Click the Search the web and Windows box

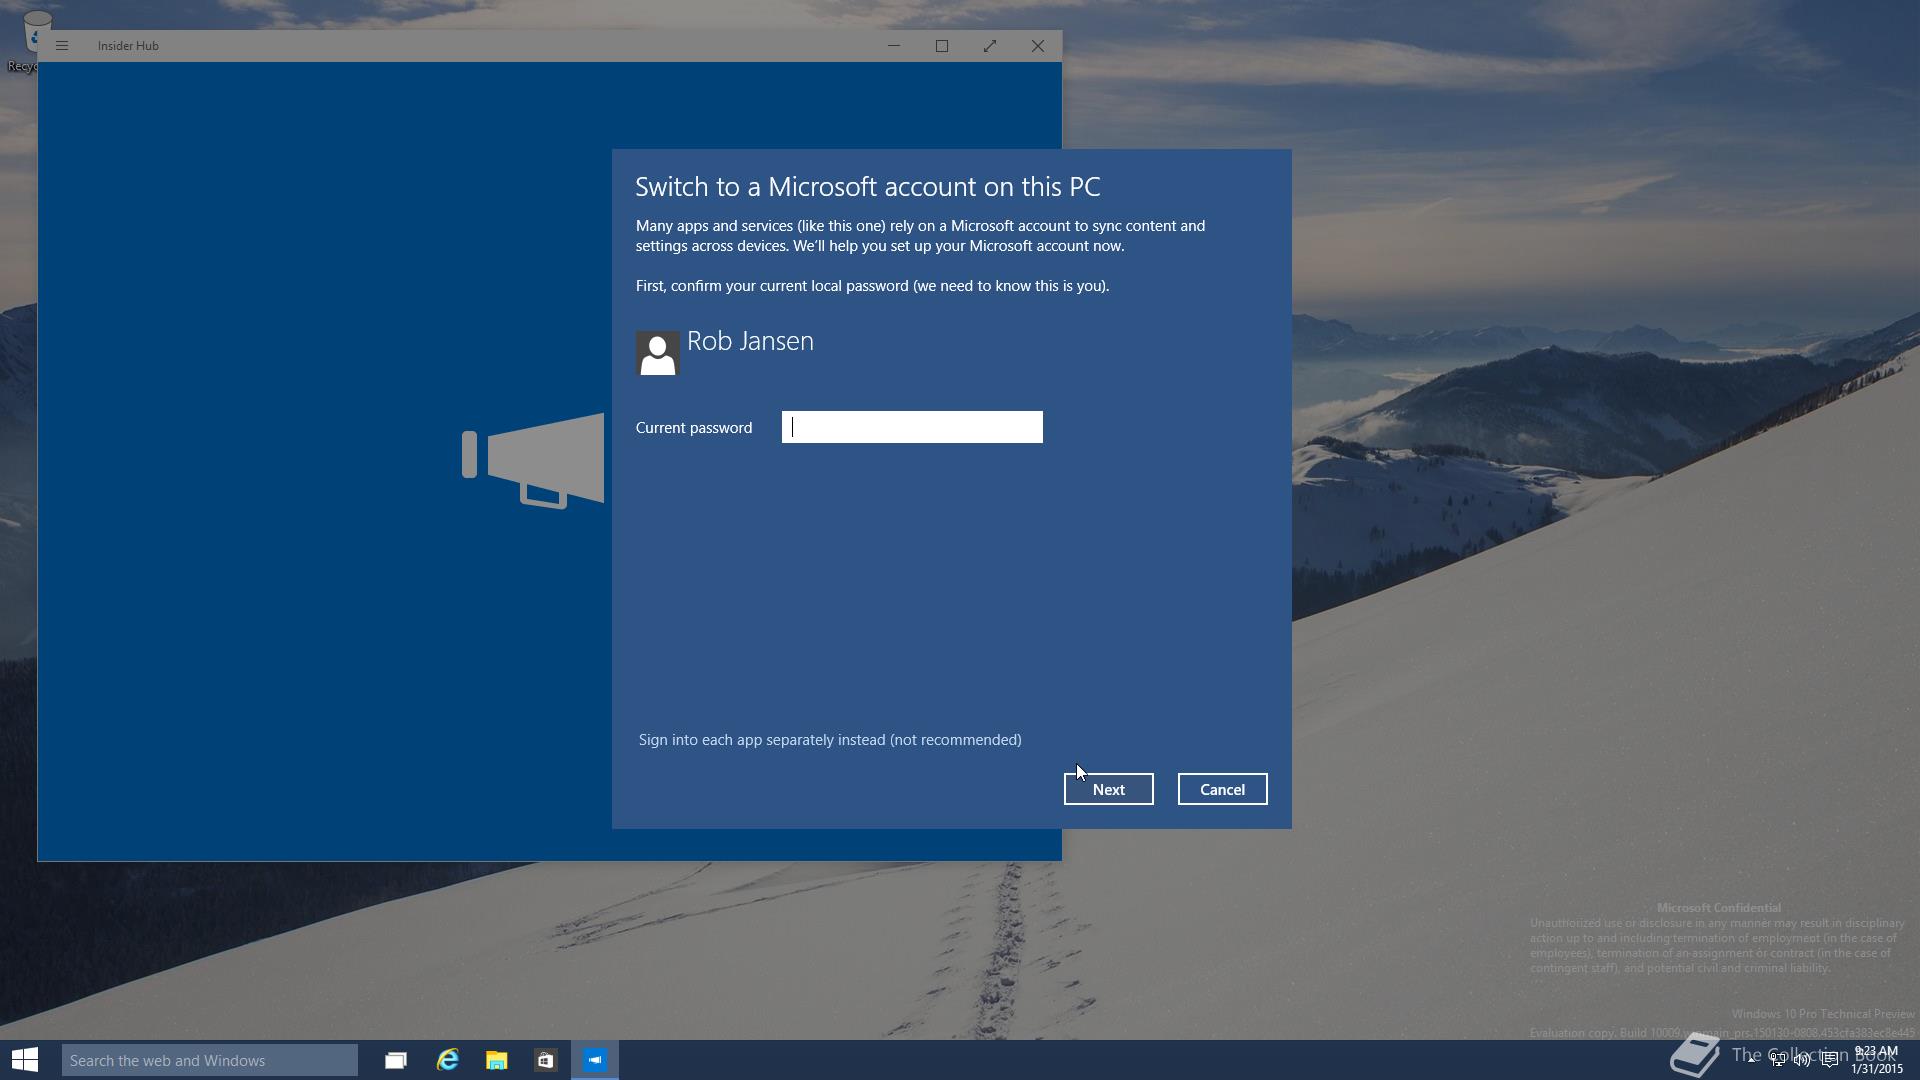(210, 1060)
